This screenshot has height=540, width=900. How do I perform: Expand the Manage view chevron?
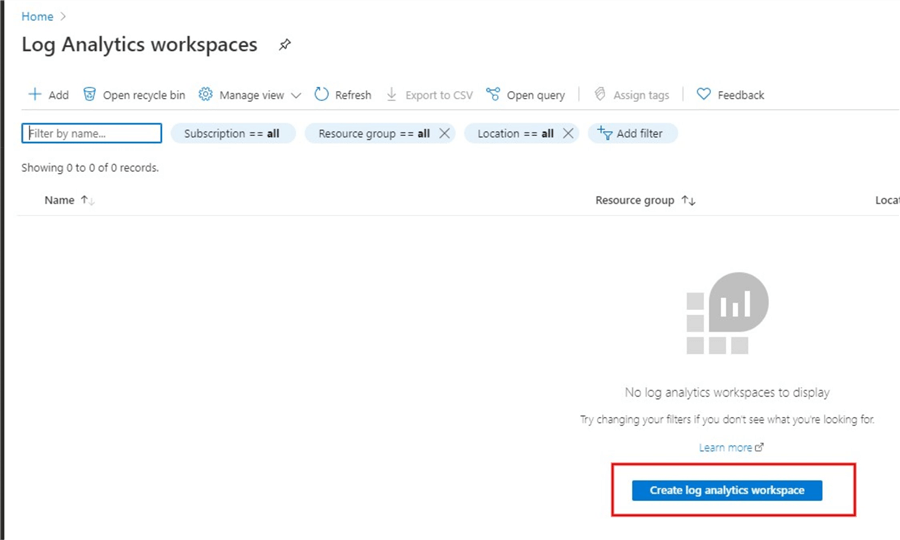pos(296,95)
